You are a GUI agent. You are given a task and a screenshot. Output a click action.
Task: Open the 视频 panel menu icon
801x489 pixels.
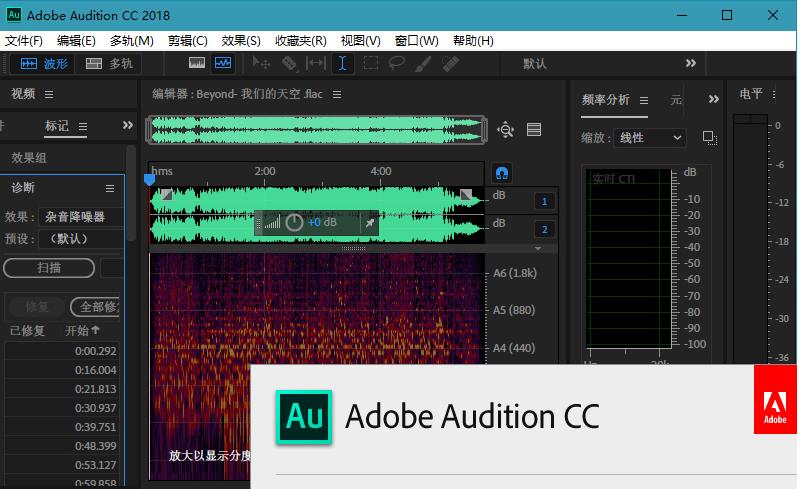click(49, 95)
